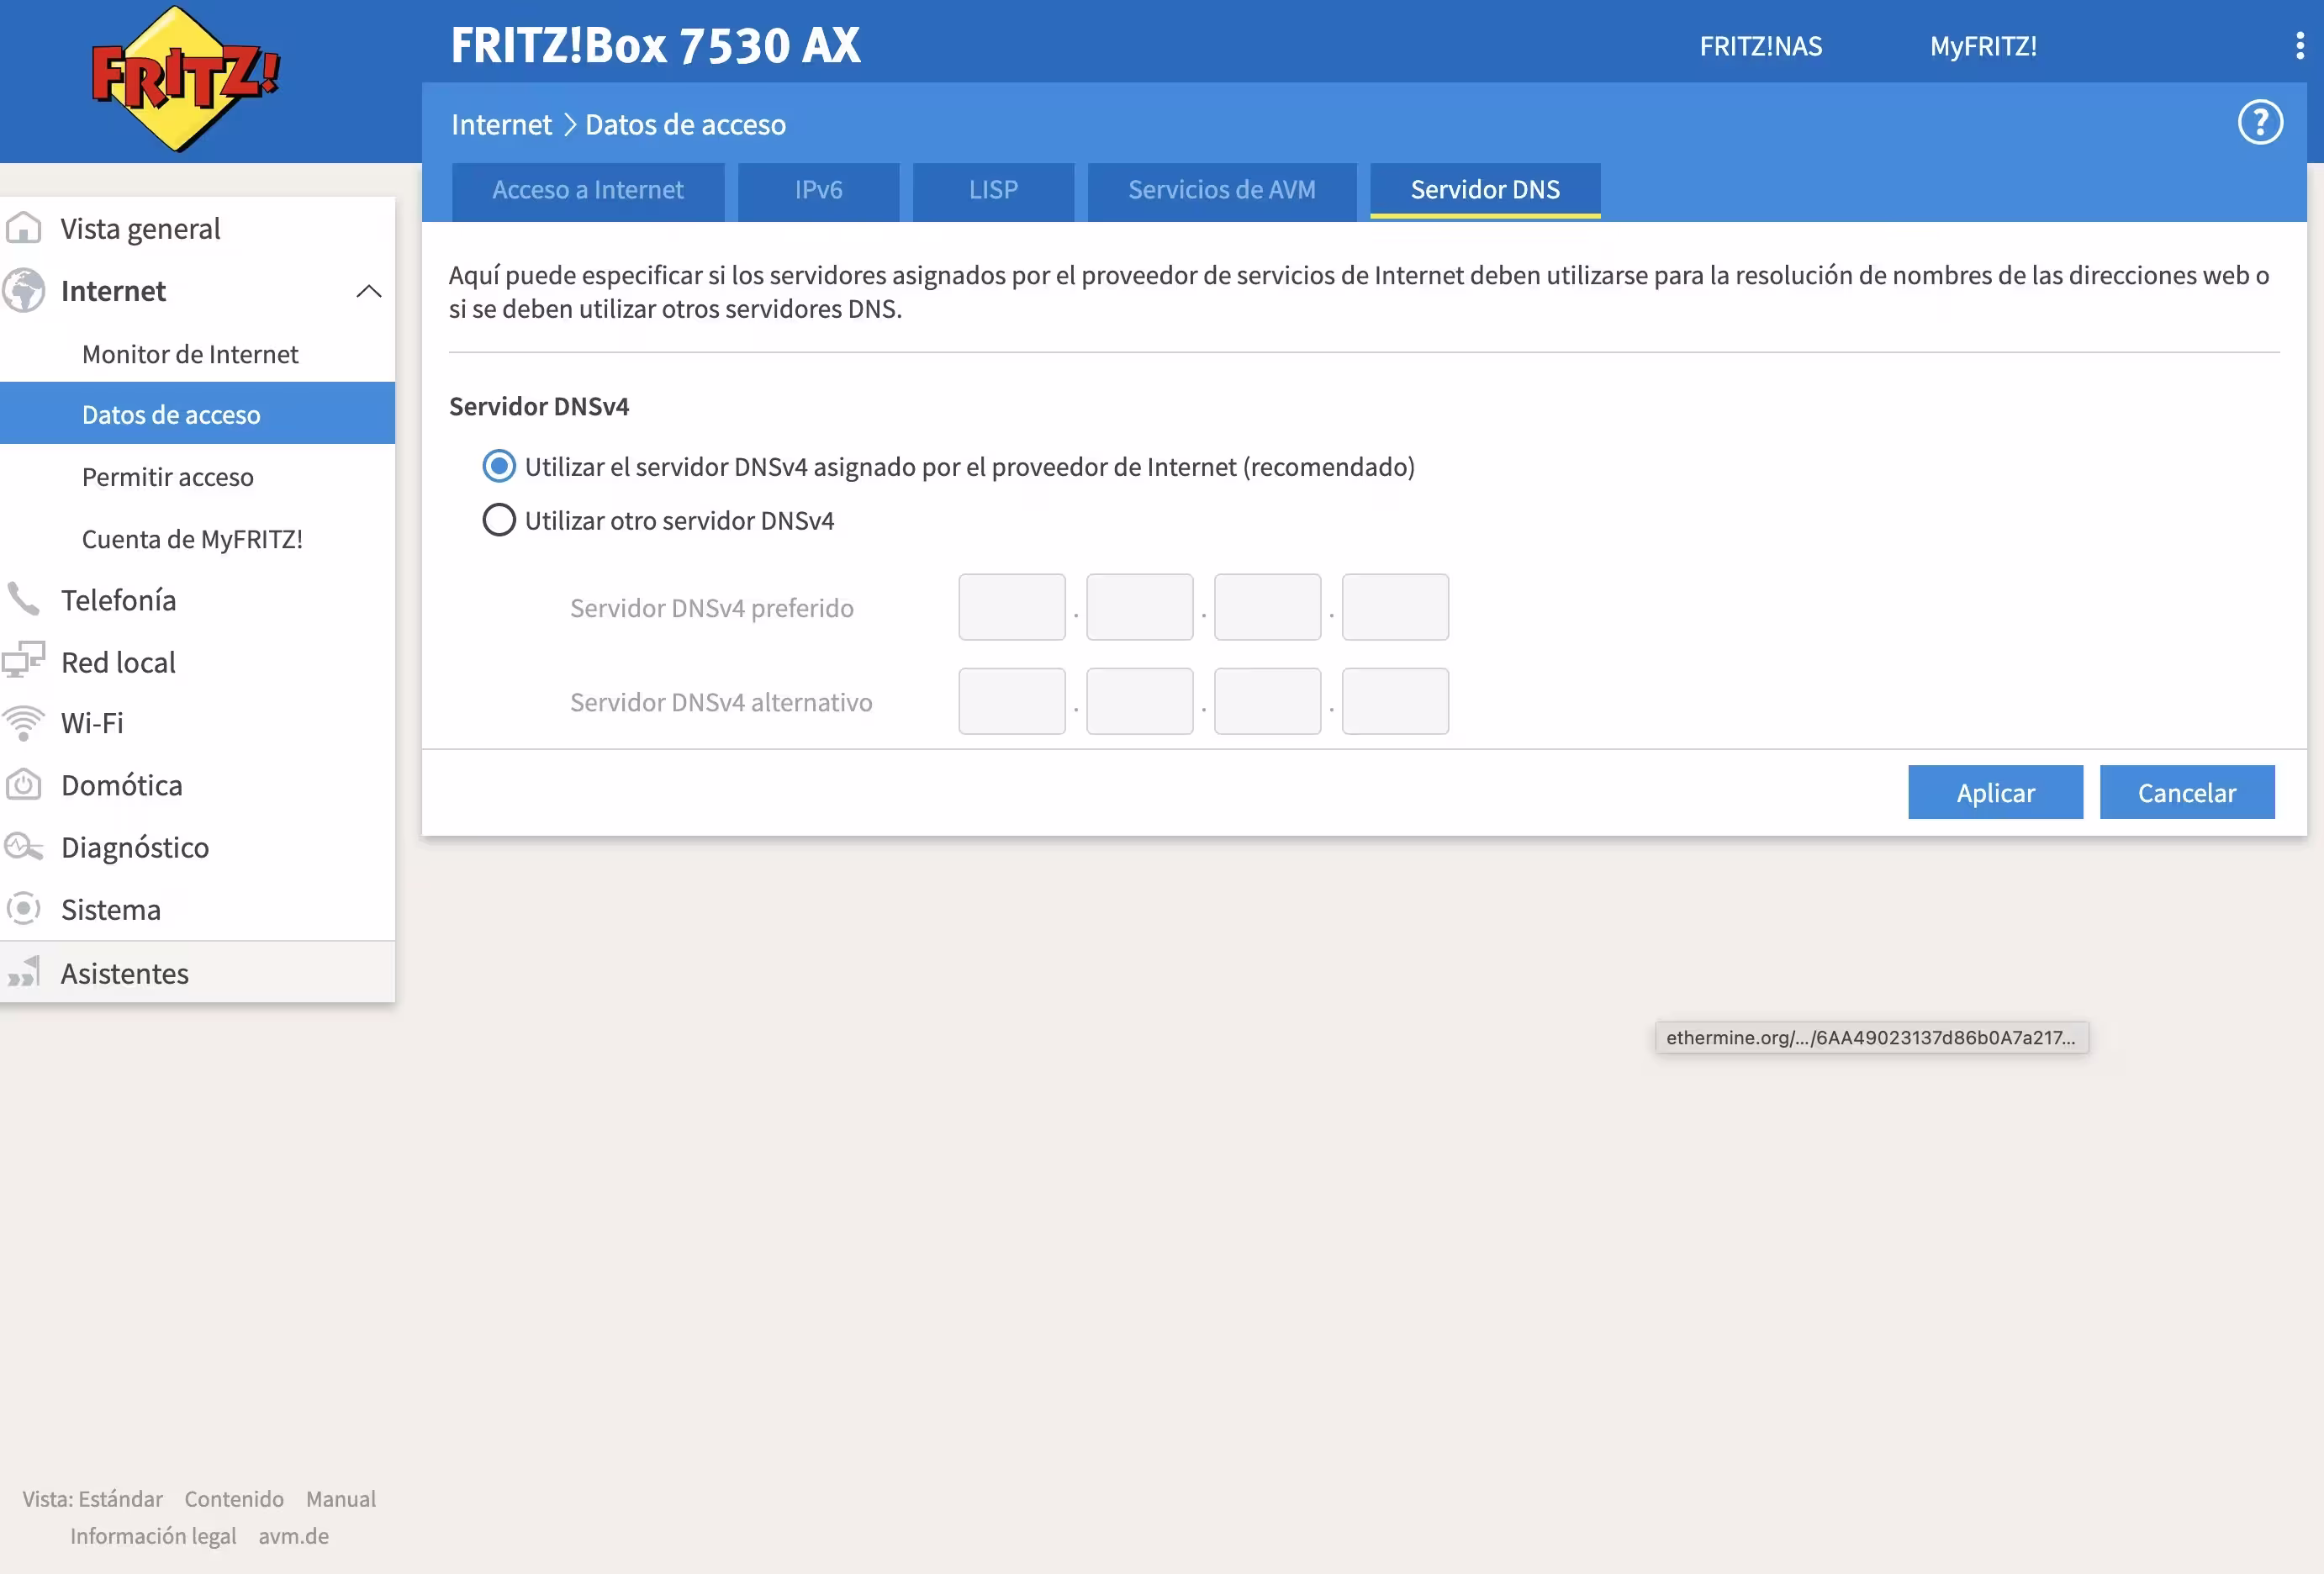Switch to the IPv6 tab
The width and height of the screenshot is (2324, 1574).
coord(818,190)
